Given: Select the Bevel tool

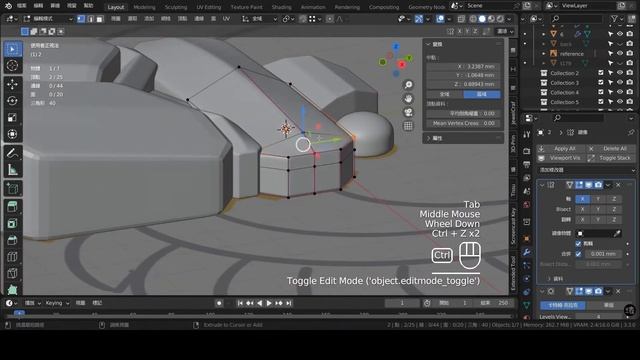Looking at the screenshot, I should 12,240.
